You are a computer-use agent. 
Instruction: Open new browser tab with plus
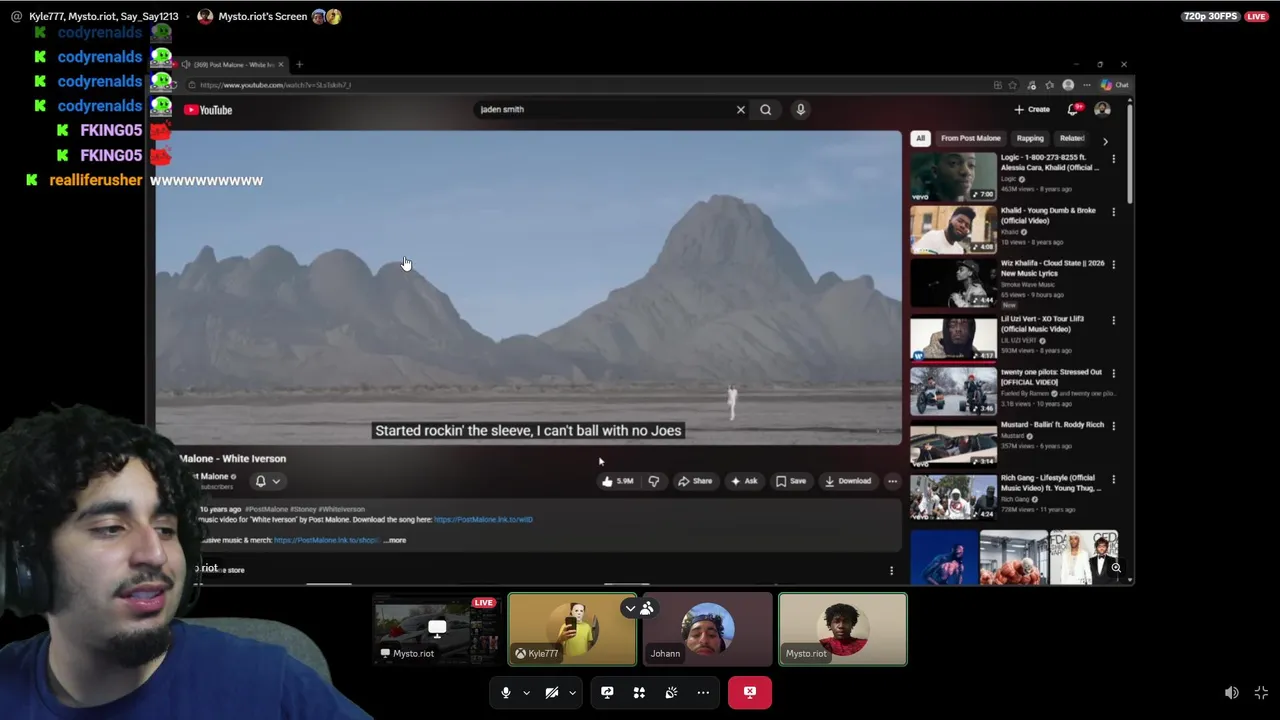[x=299, y=65]
